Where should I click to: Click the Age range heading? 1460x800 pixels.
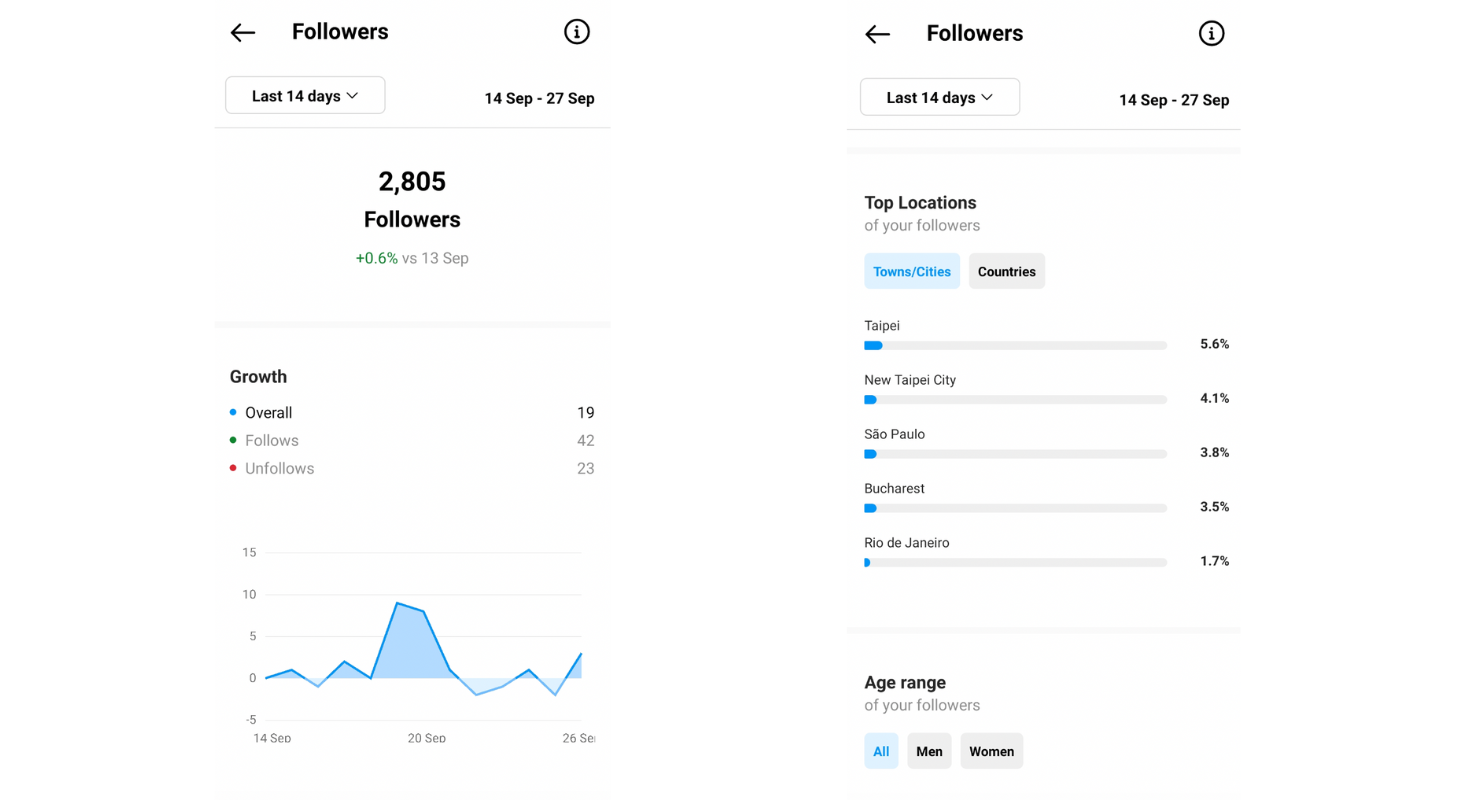(905, 682)
